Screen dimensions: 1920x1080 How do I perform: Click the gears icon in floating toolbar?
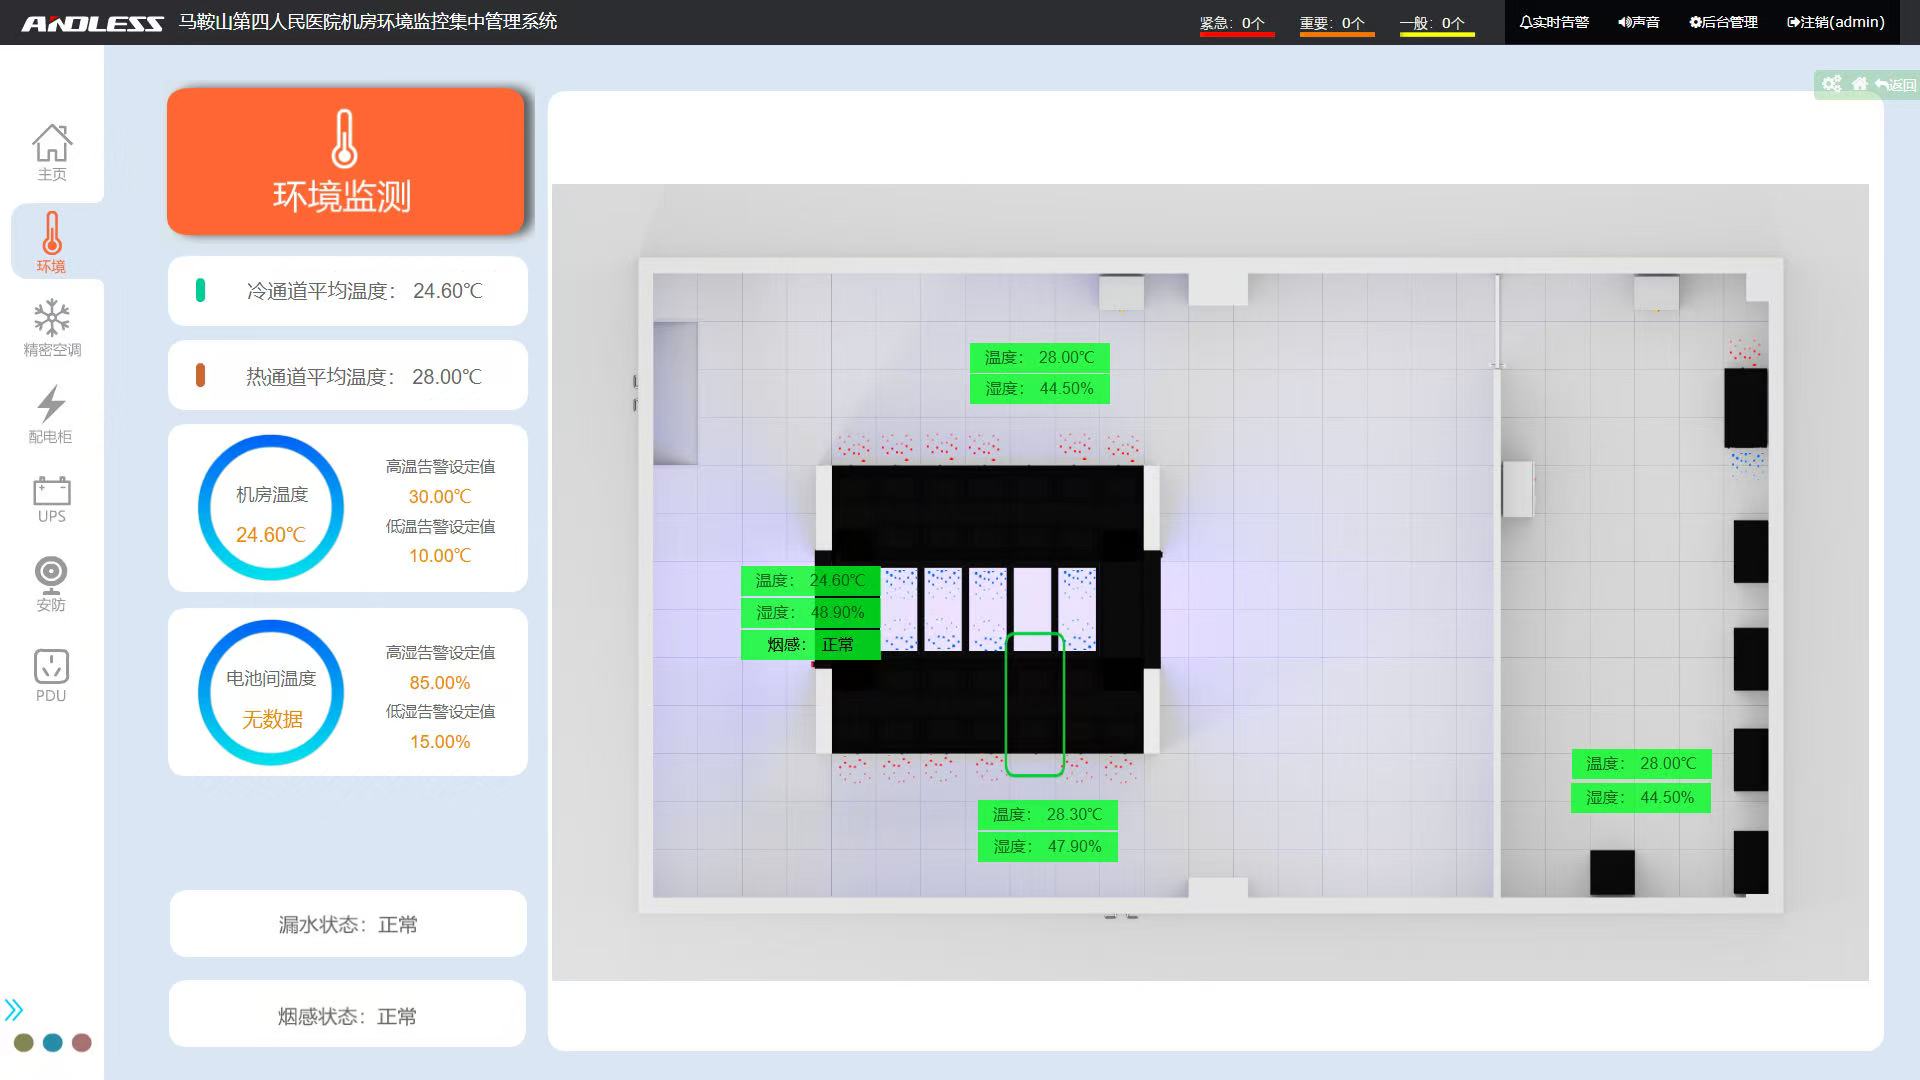coord(1831,85)
